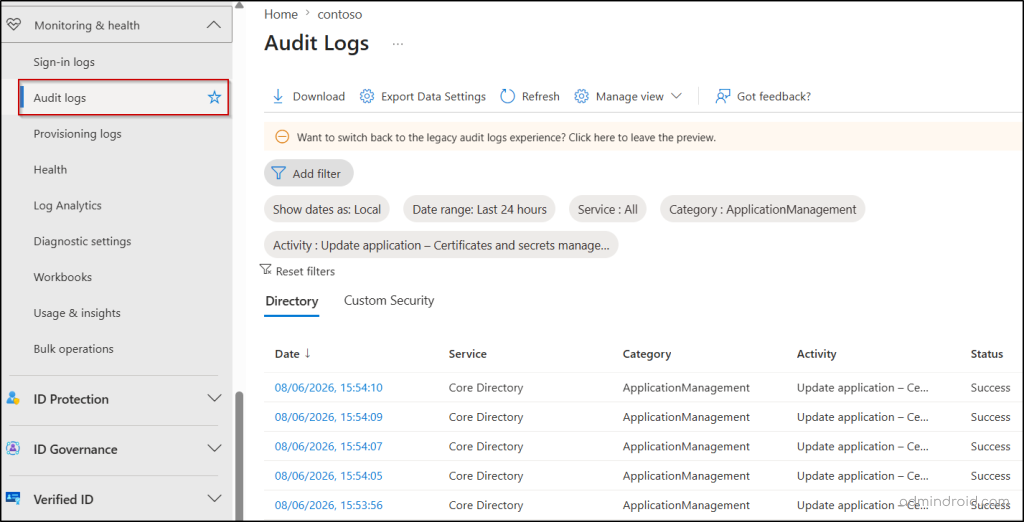Viewport: 1024px width, 522px height.
Task: Click the legacy audit logs banner text
Action: 506,138
